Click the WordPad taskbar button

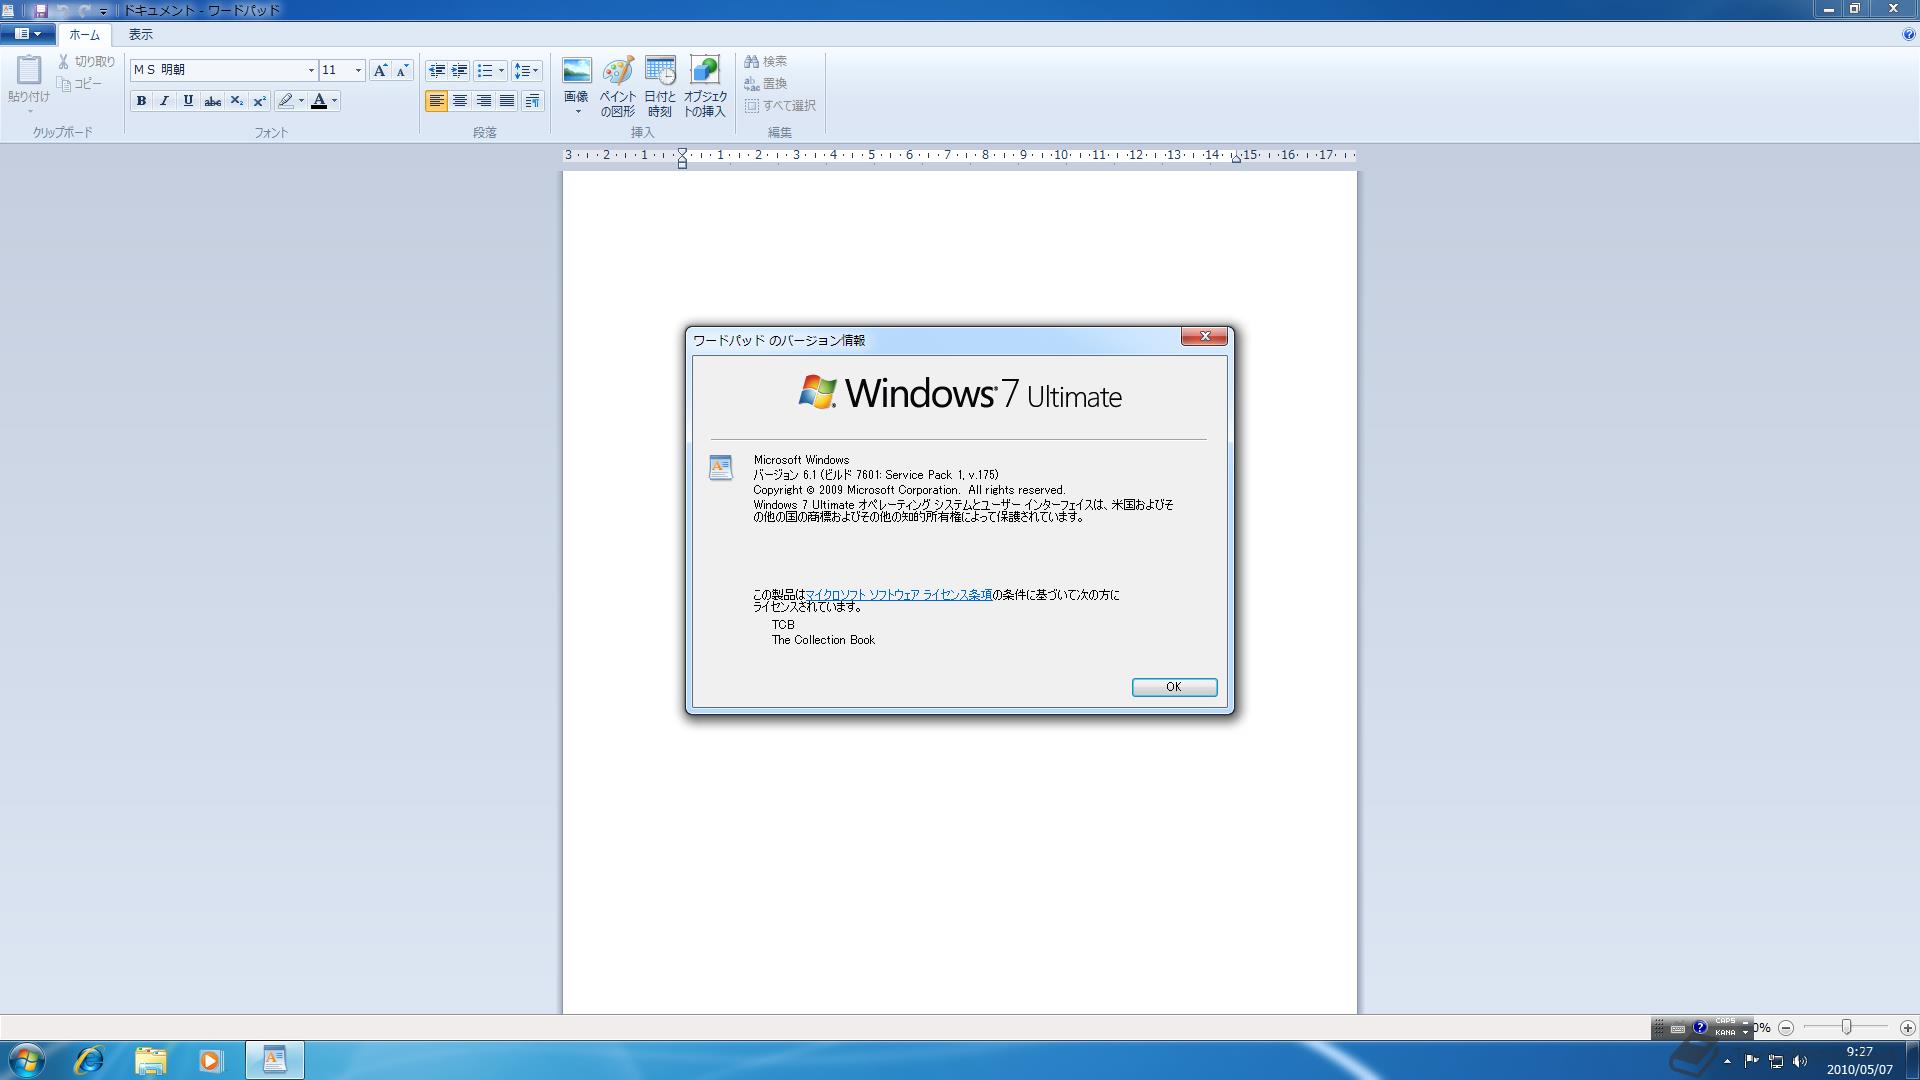click(x=274, y=1060)
